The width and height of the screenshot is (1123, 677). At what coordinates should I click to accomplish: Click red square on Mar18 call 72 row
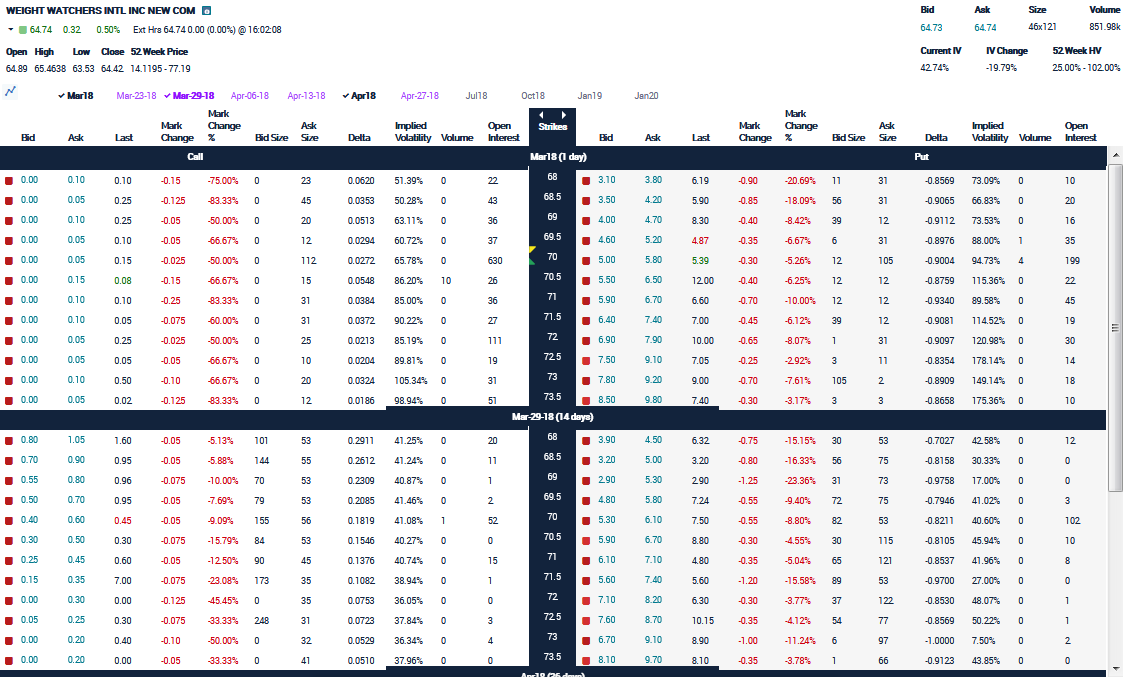pos(9,342)
